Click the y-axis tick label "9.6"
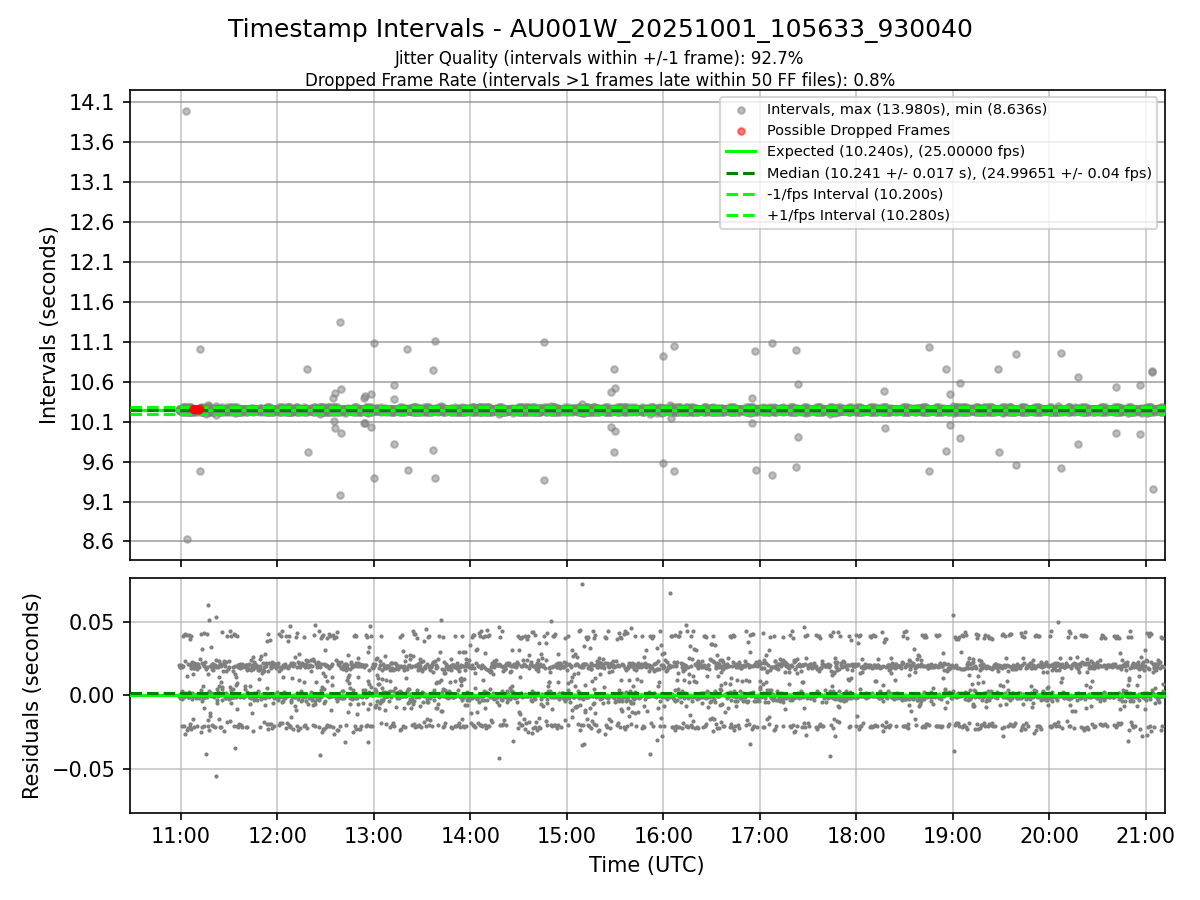The width and height of the screenshot is (1200, 900). pyautogui.click(x=99, y=463)
